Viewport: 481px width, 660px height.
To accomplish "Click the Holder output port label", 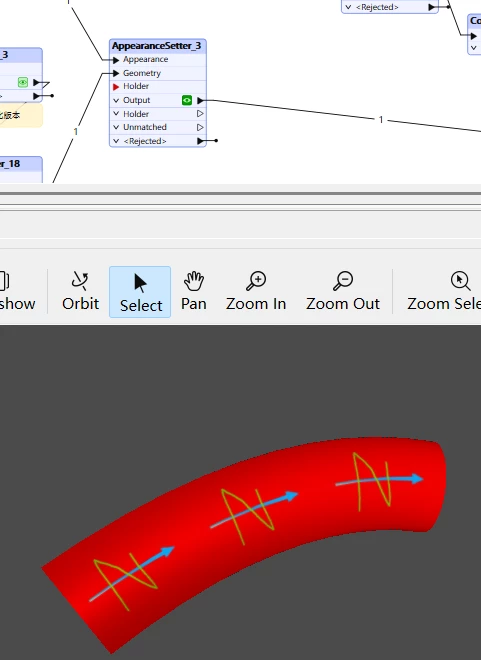I will [136, 114].
